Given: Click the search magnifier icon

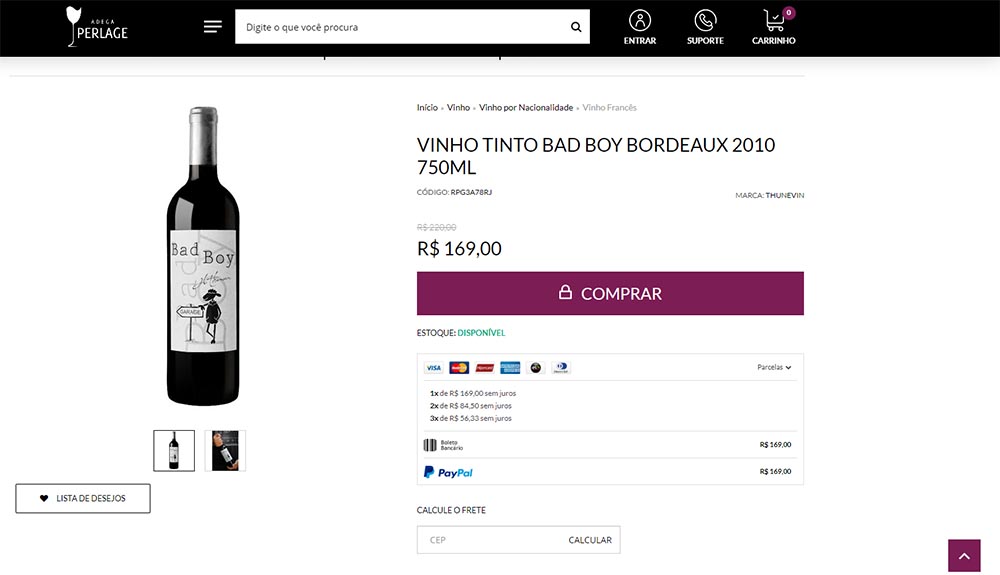Looking at the screenshot, I should click(576, 27).
